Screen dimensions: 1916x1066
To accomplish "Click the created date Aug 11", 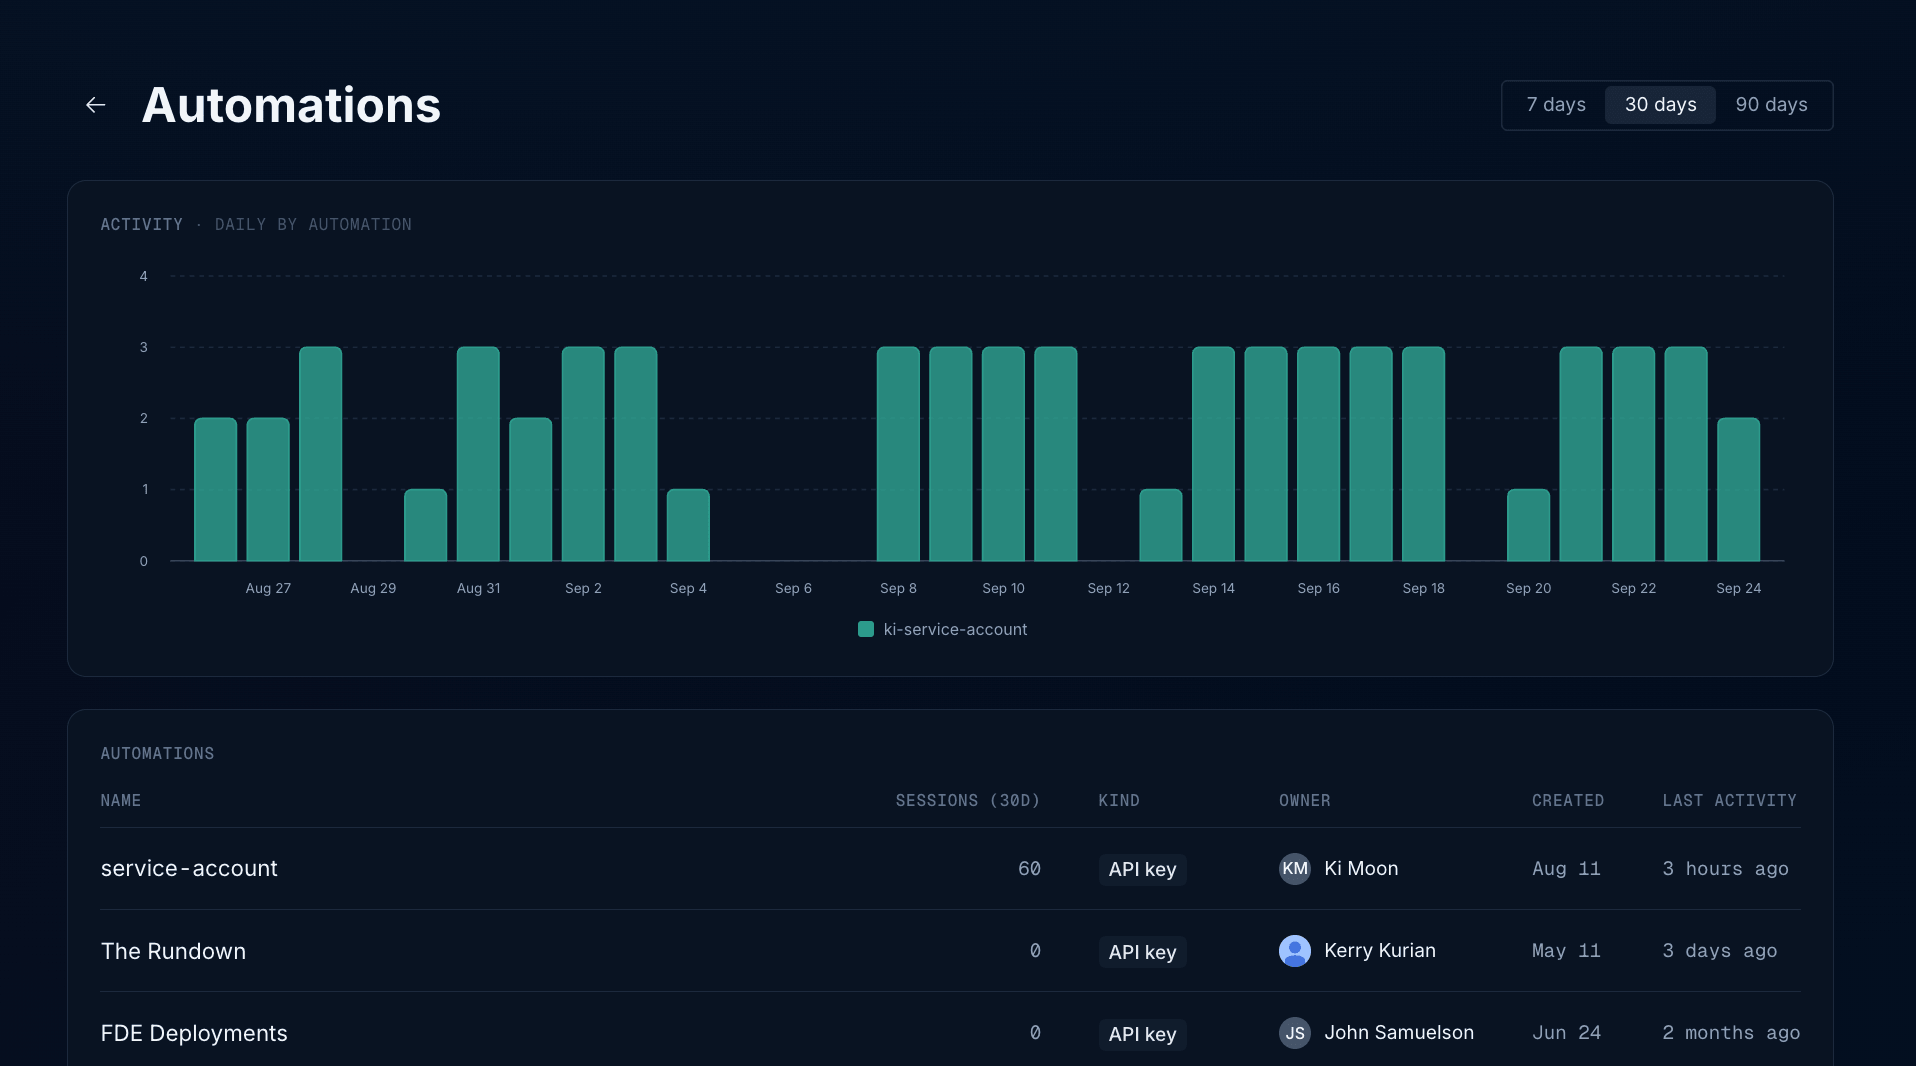I will pos(1566,869).
